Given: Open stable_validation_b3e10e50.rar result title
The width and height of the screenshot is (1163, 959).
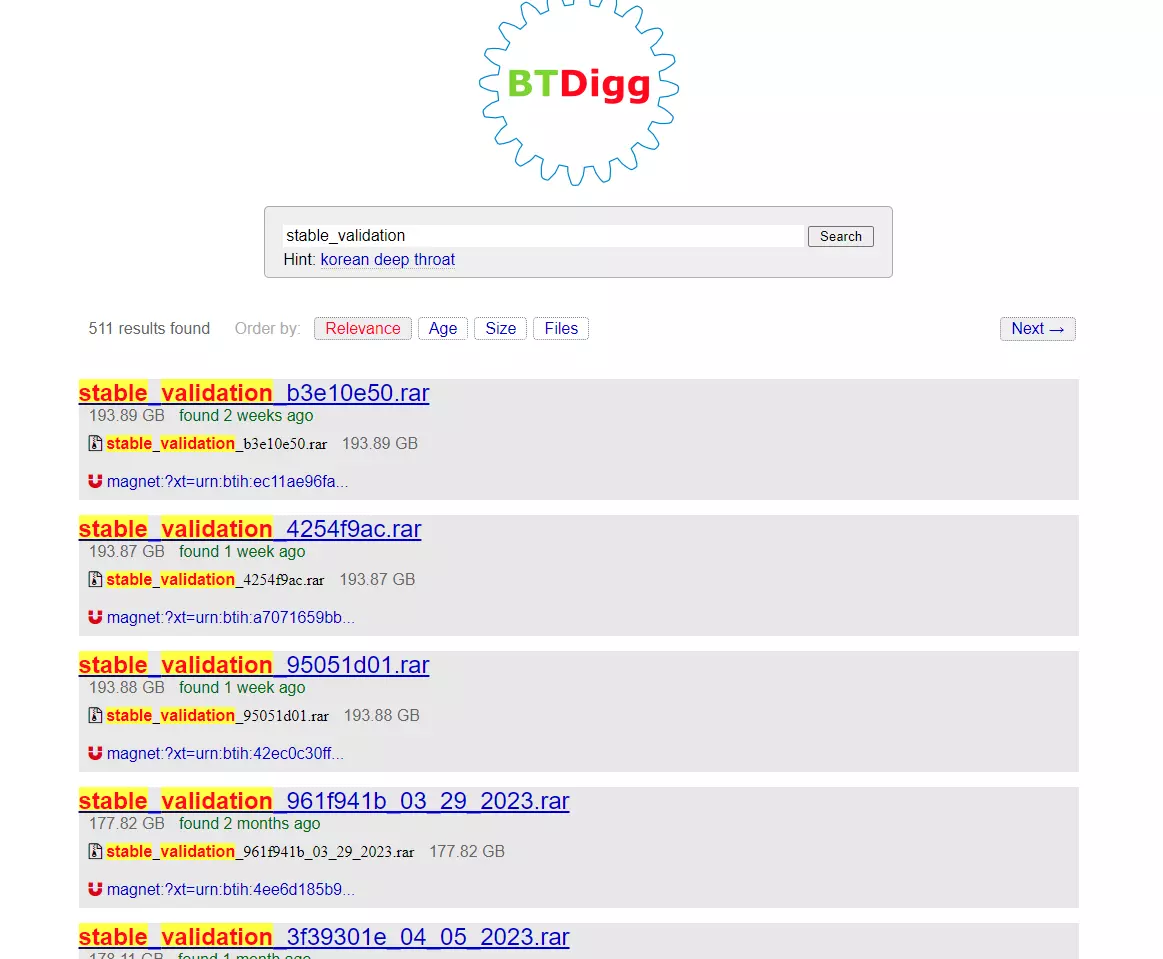Looking at the screenshot, I should coord(254,392).
